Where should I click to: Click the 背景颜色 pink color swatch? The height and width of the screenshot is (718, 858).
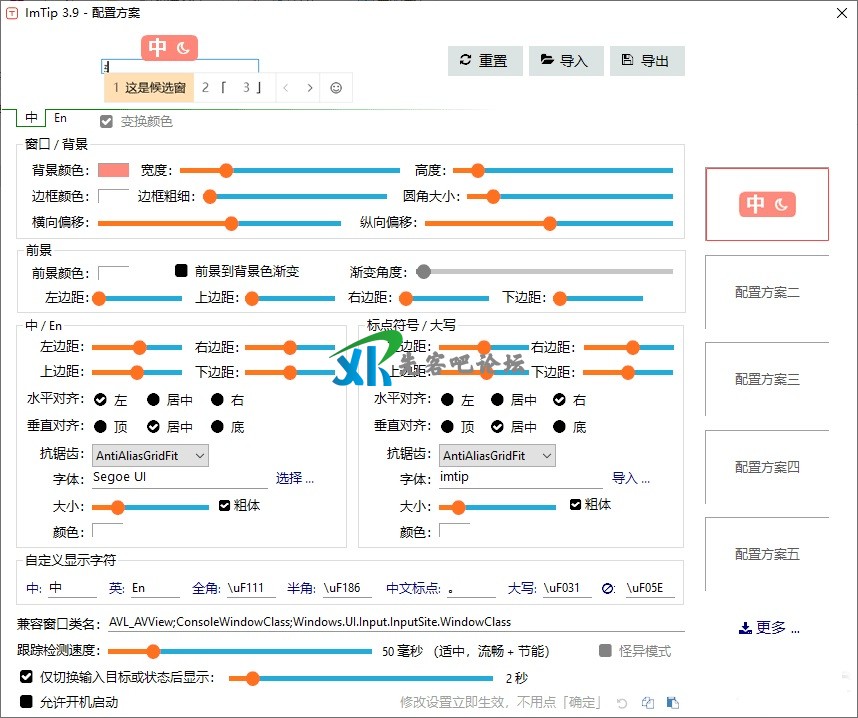tap(113, 170)
